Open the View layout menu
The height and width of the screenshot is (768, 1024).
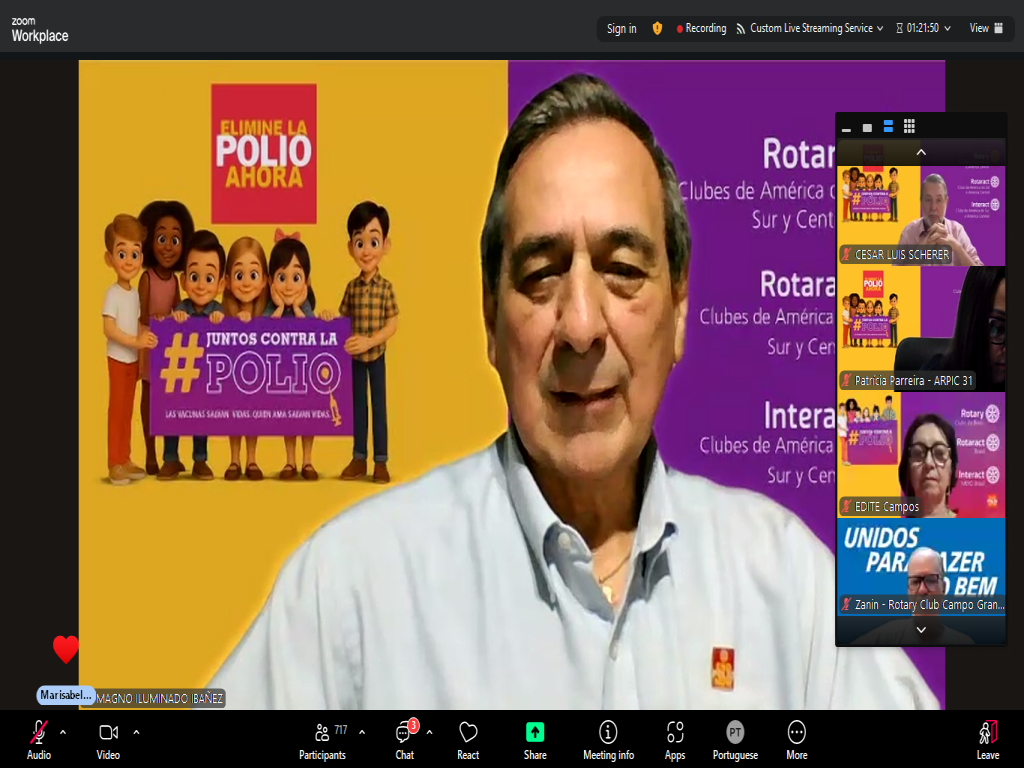point(985,28)
